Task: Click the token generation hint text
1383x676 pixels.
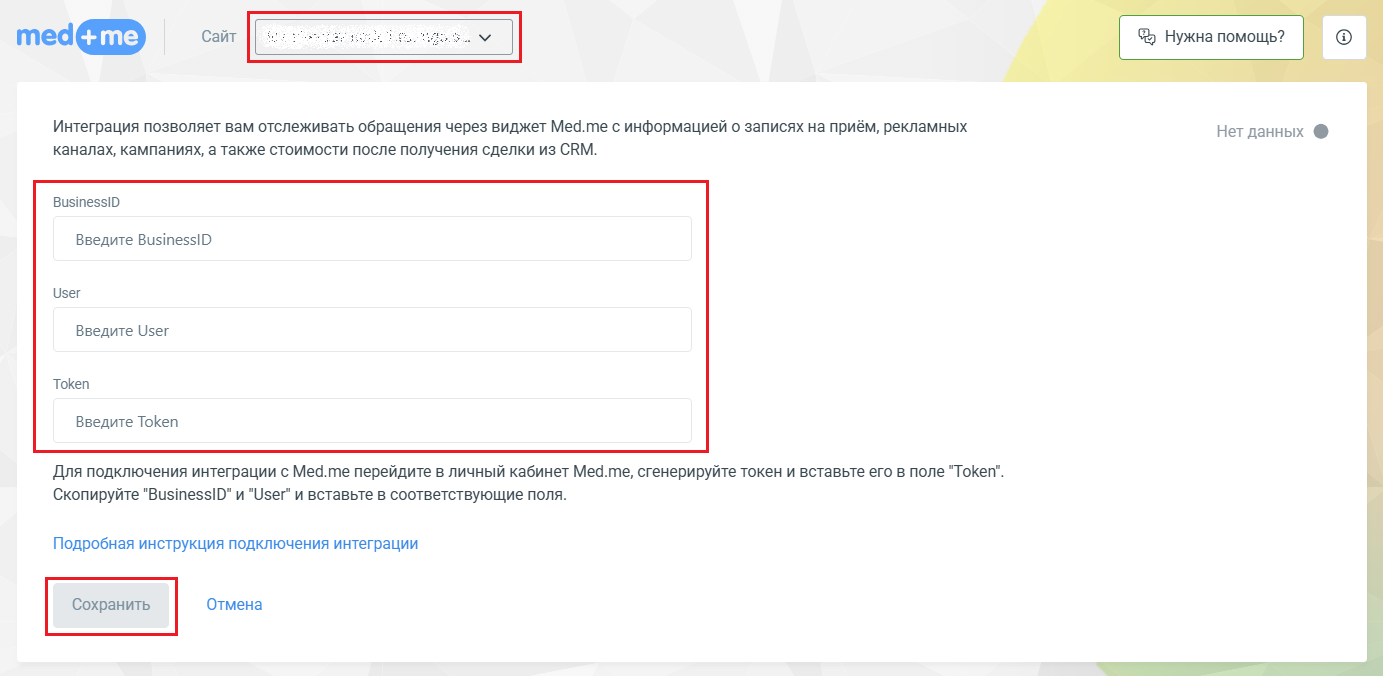Action: coord(527,482)
